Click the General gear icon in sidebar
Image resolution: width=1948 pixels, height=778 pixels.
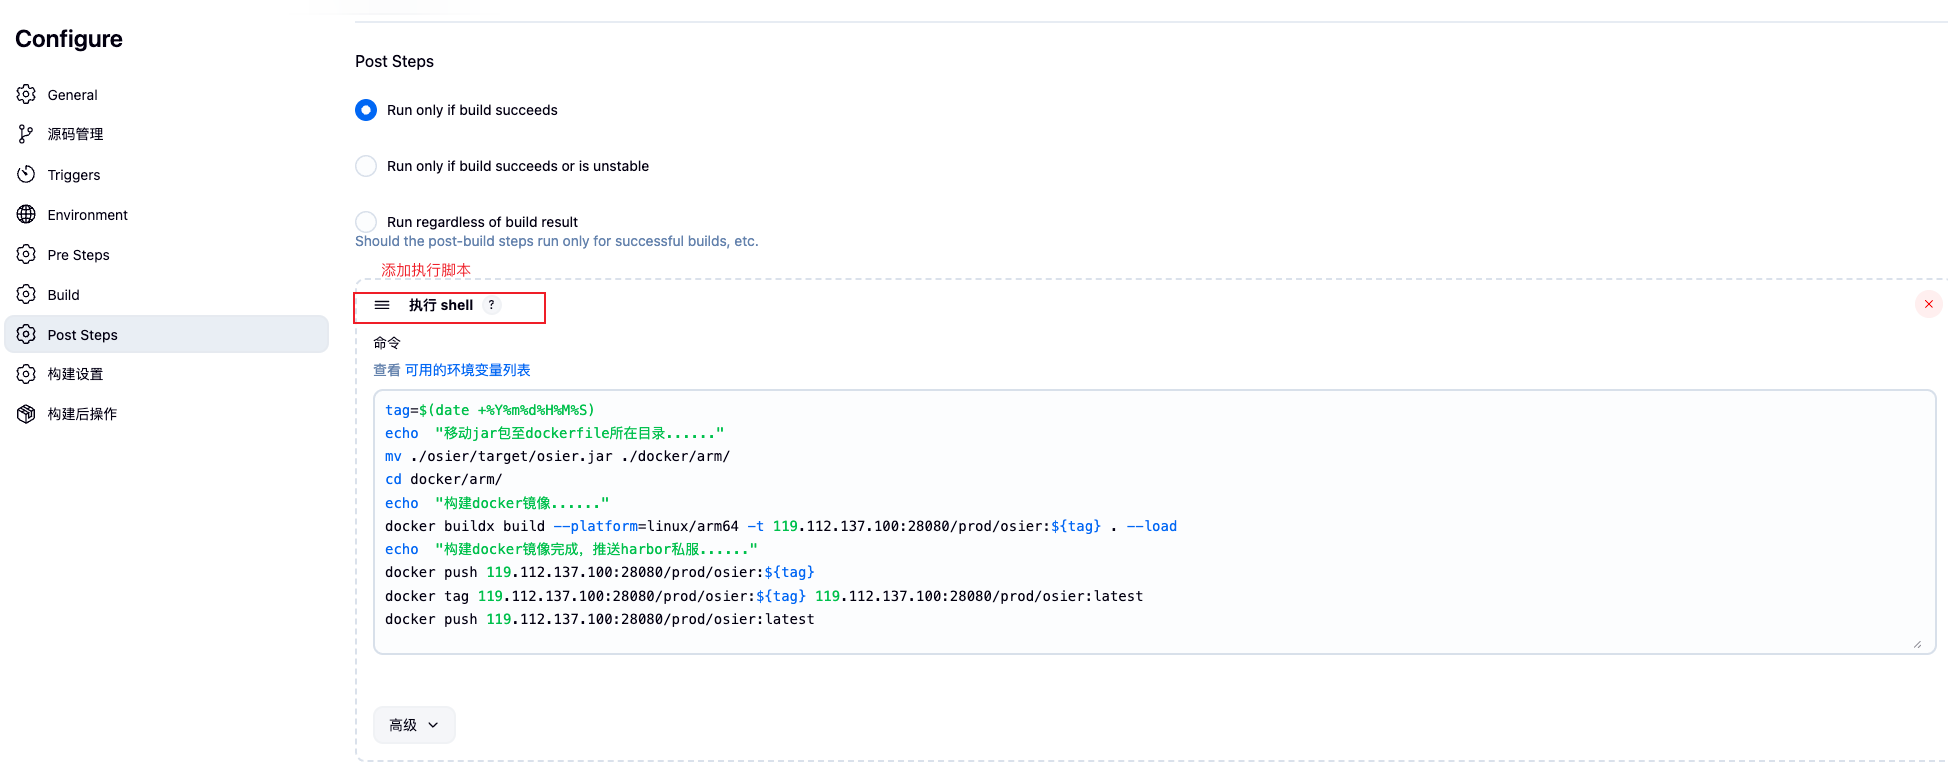(x=26, y=94)
